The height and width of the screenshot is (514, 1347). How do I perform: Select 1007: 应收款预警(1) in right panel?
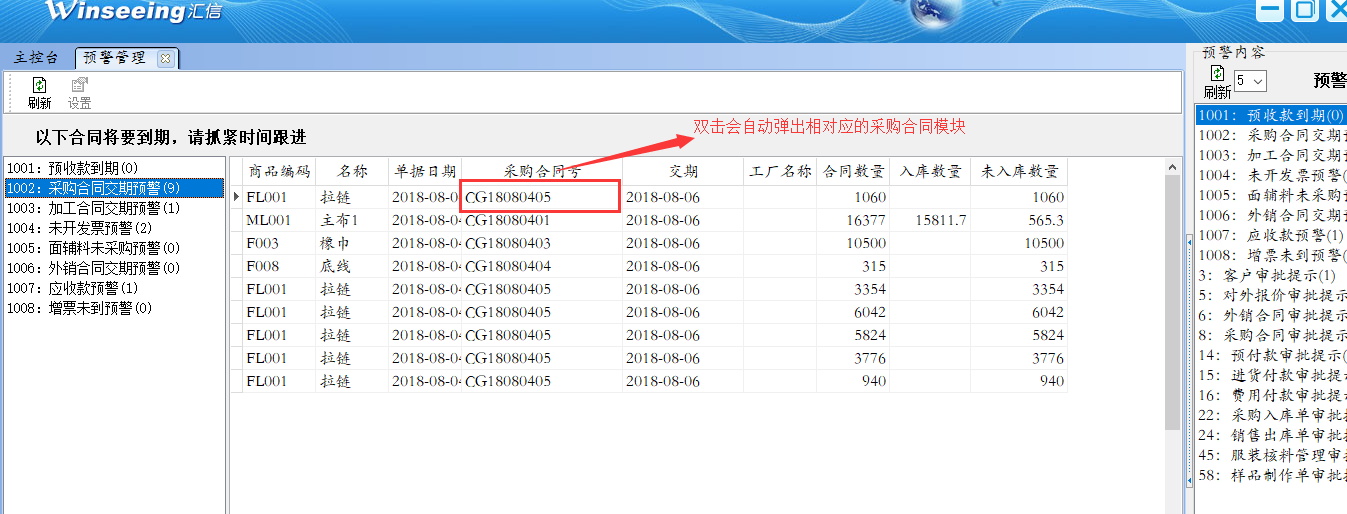tap(1271, 235)
